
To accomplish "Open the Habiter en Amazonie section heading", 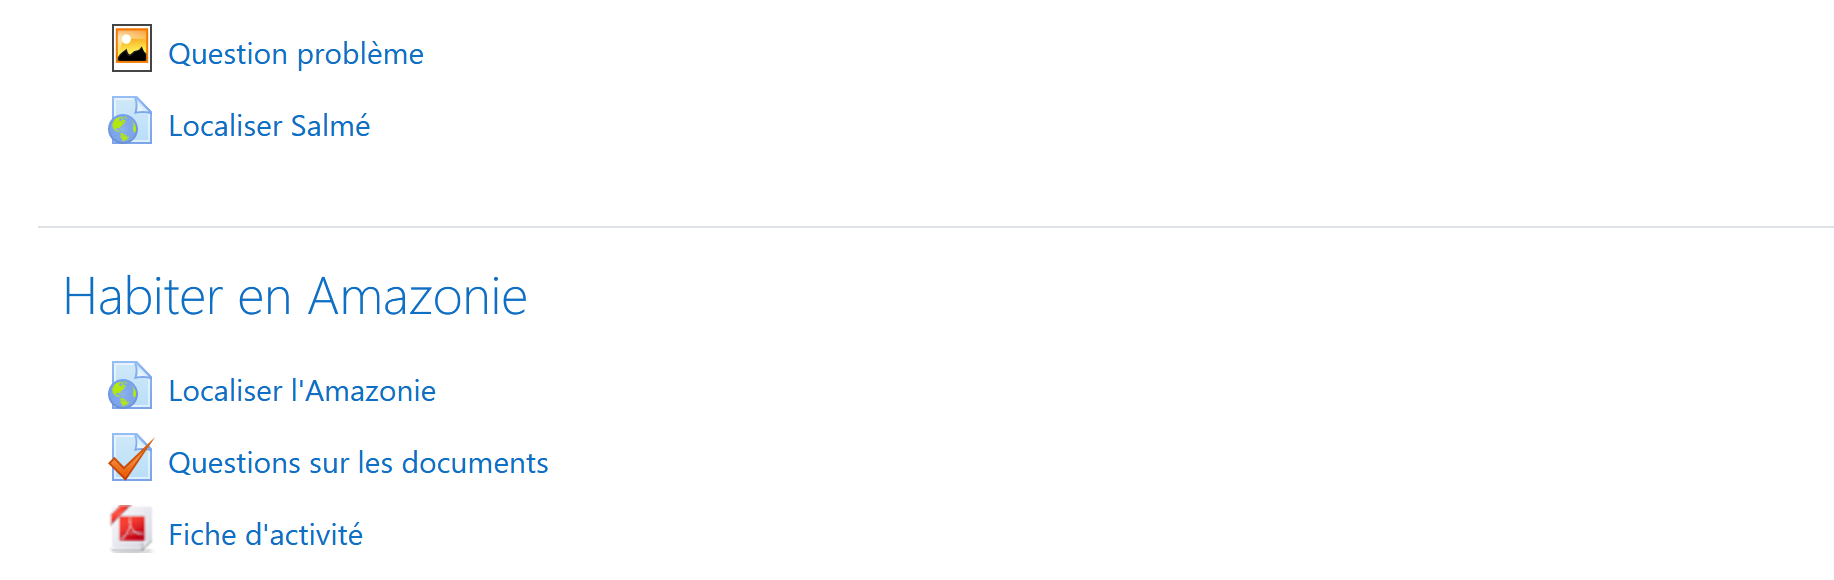I will (x=295, y=297).
